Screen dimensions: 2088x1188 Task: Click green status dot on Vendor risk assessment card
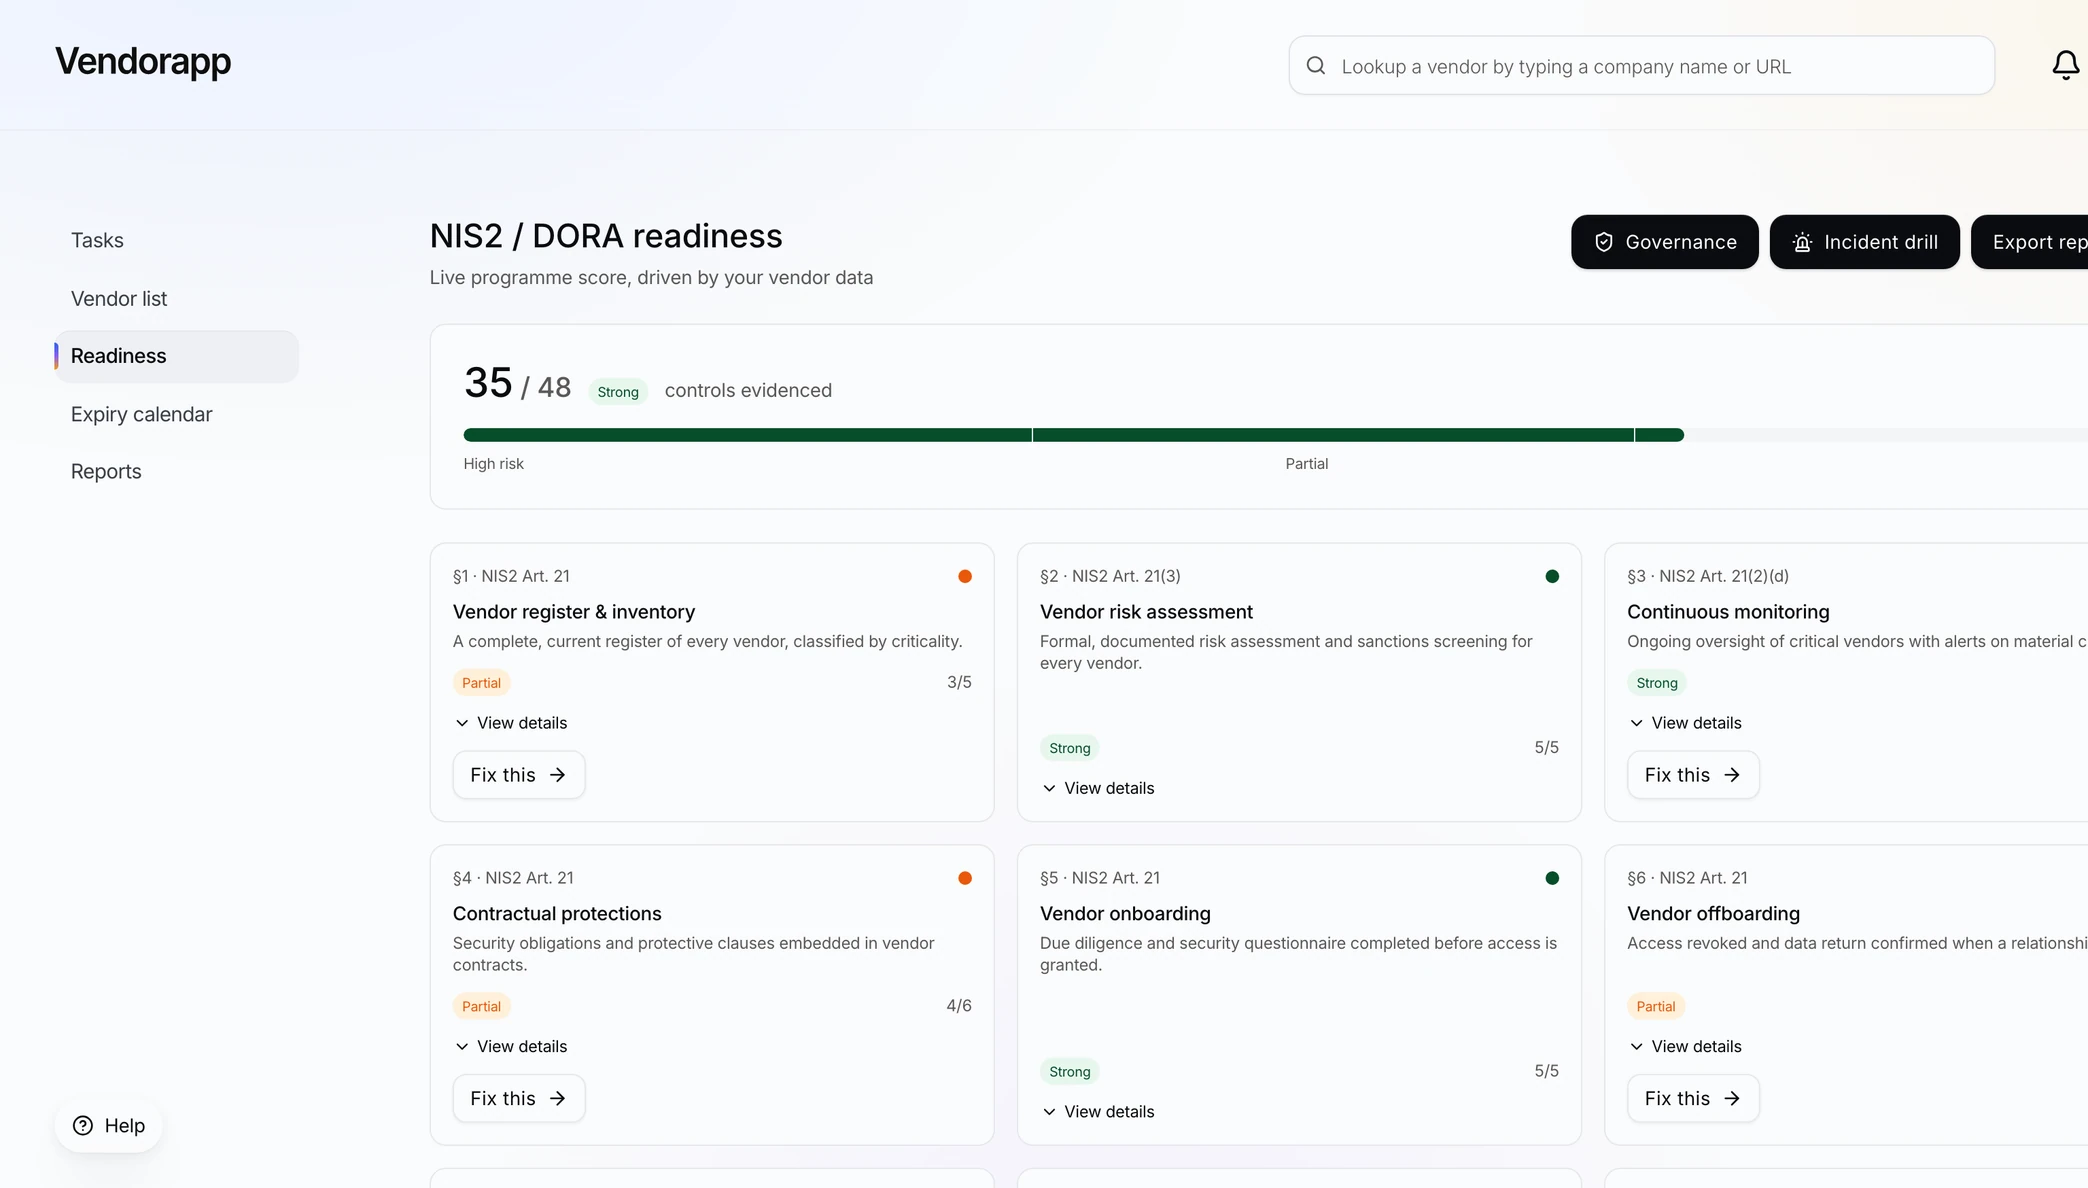pyautogui.click(x=1552, y=576)
